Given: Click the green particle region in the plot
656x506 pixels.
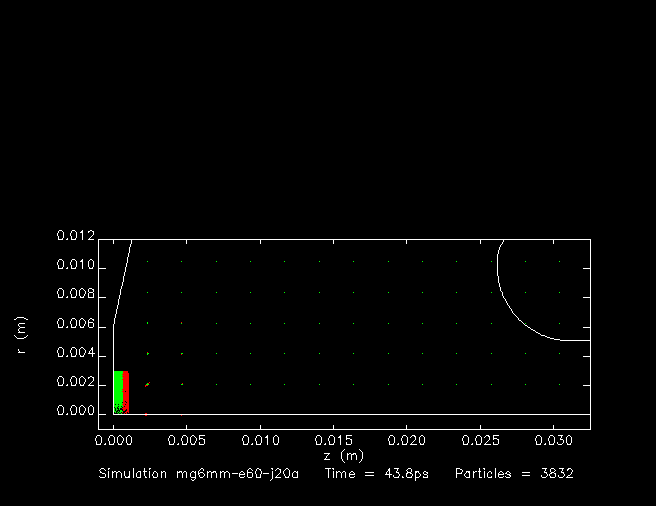Looking at the screenshot, I should pyautogui.click(x=118, y=391).
